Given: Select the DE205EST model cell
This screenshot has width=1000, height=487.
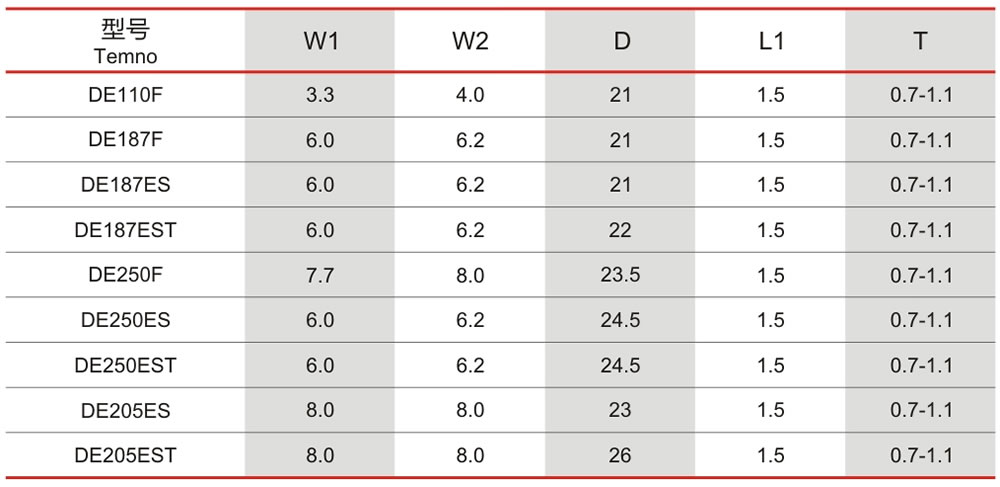Looking at the screenshot, I should [125, 456].
